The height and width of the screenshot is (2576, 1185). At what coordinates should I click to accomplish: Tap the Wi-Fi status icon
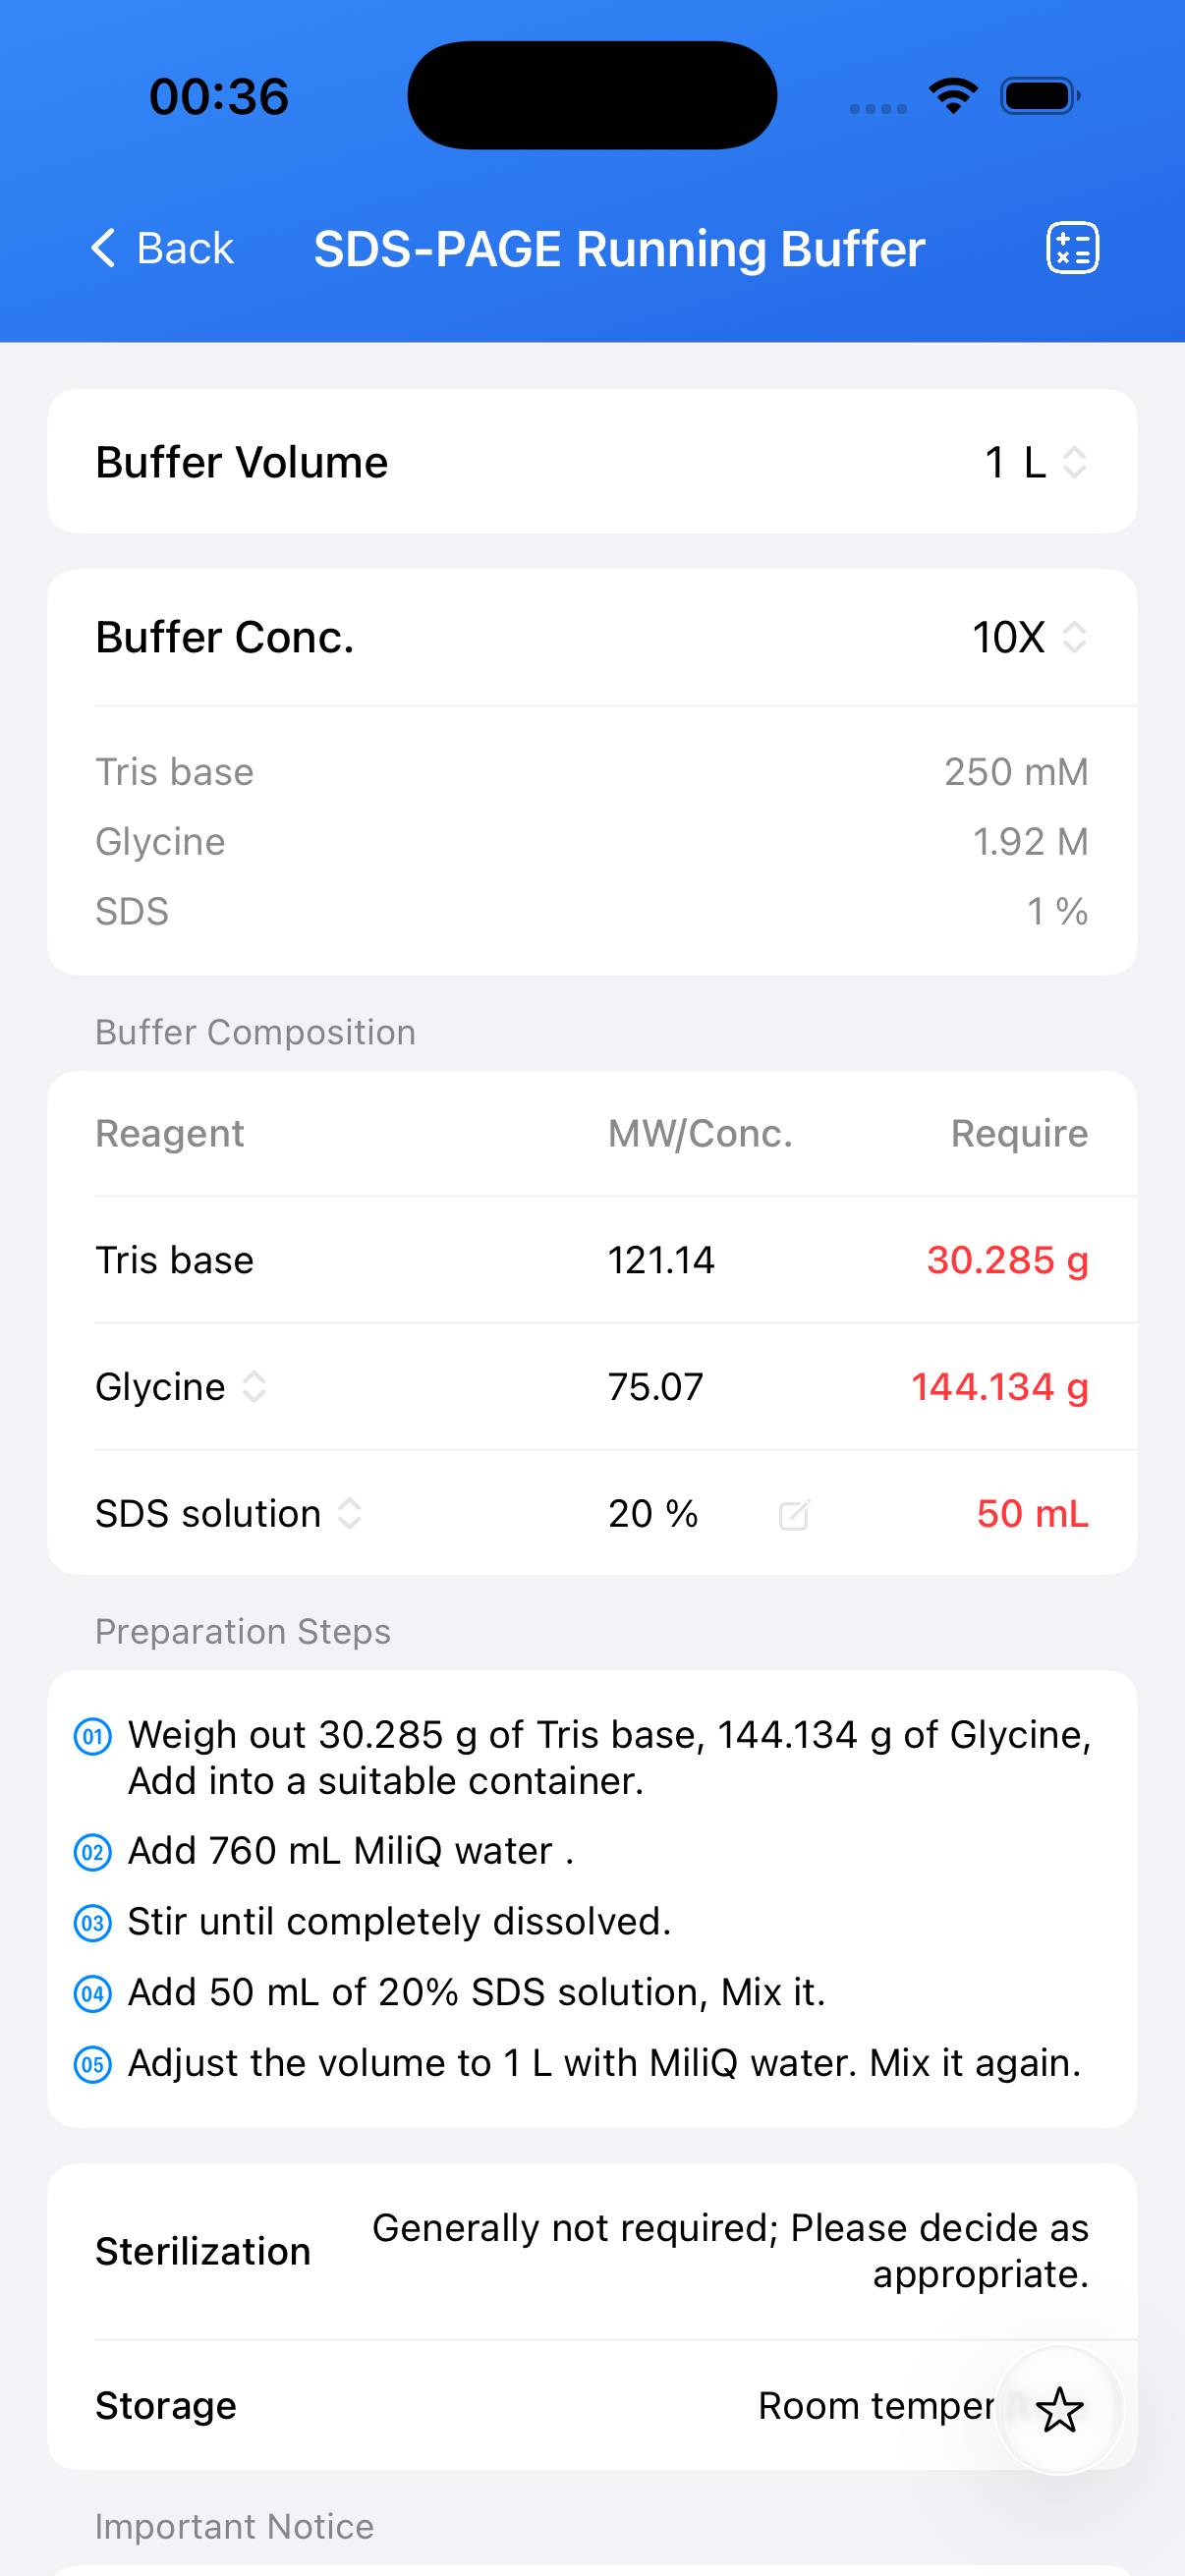click(953, 96)
